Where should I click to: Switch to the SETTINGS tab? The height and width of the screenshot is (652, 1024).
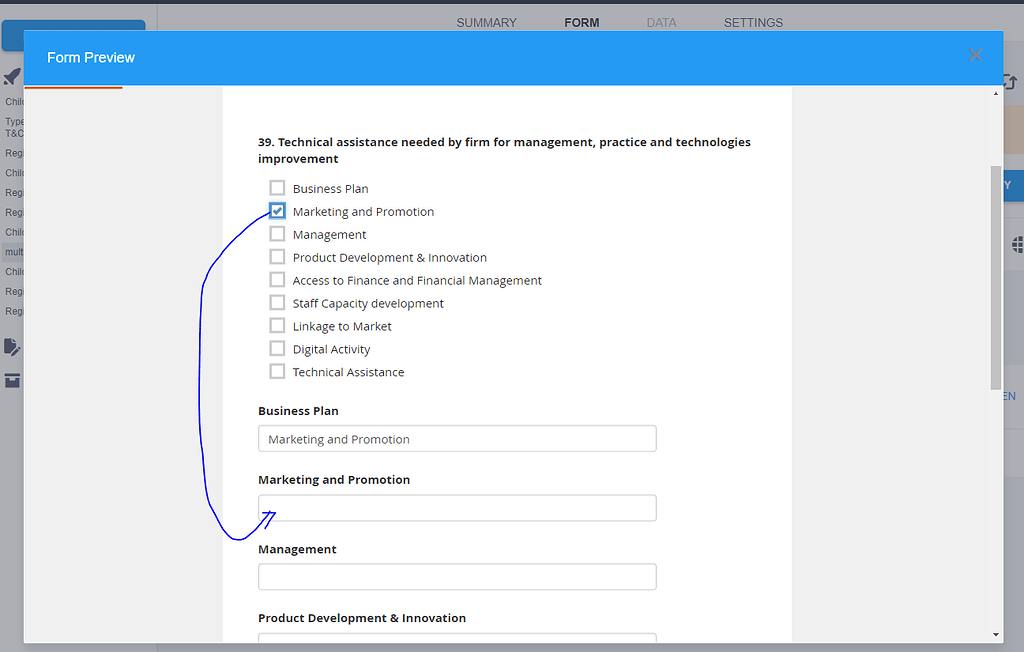pyautogui.click(x=753, y=22)
